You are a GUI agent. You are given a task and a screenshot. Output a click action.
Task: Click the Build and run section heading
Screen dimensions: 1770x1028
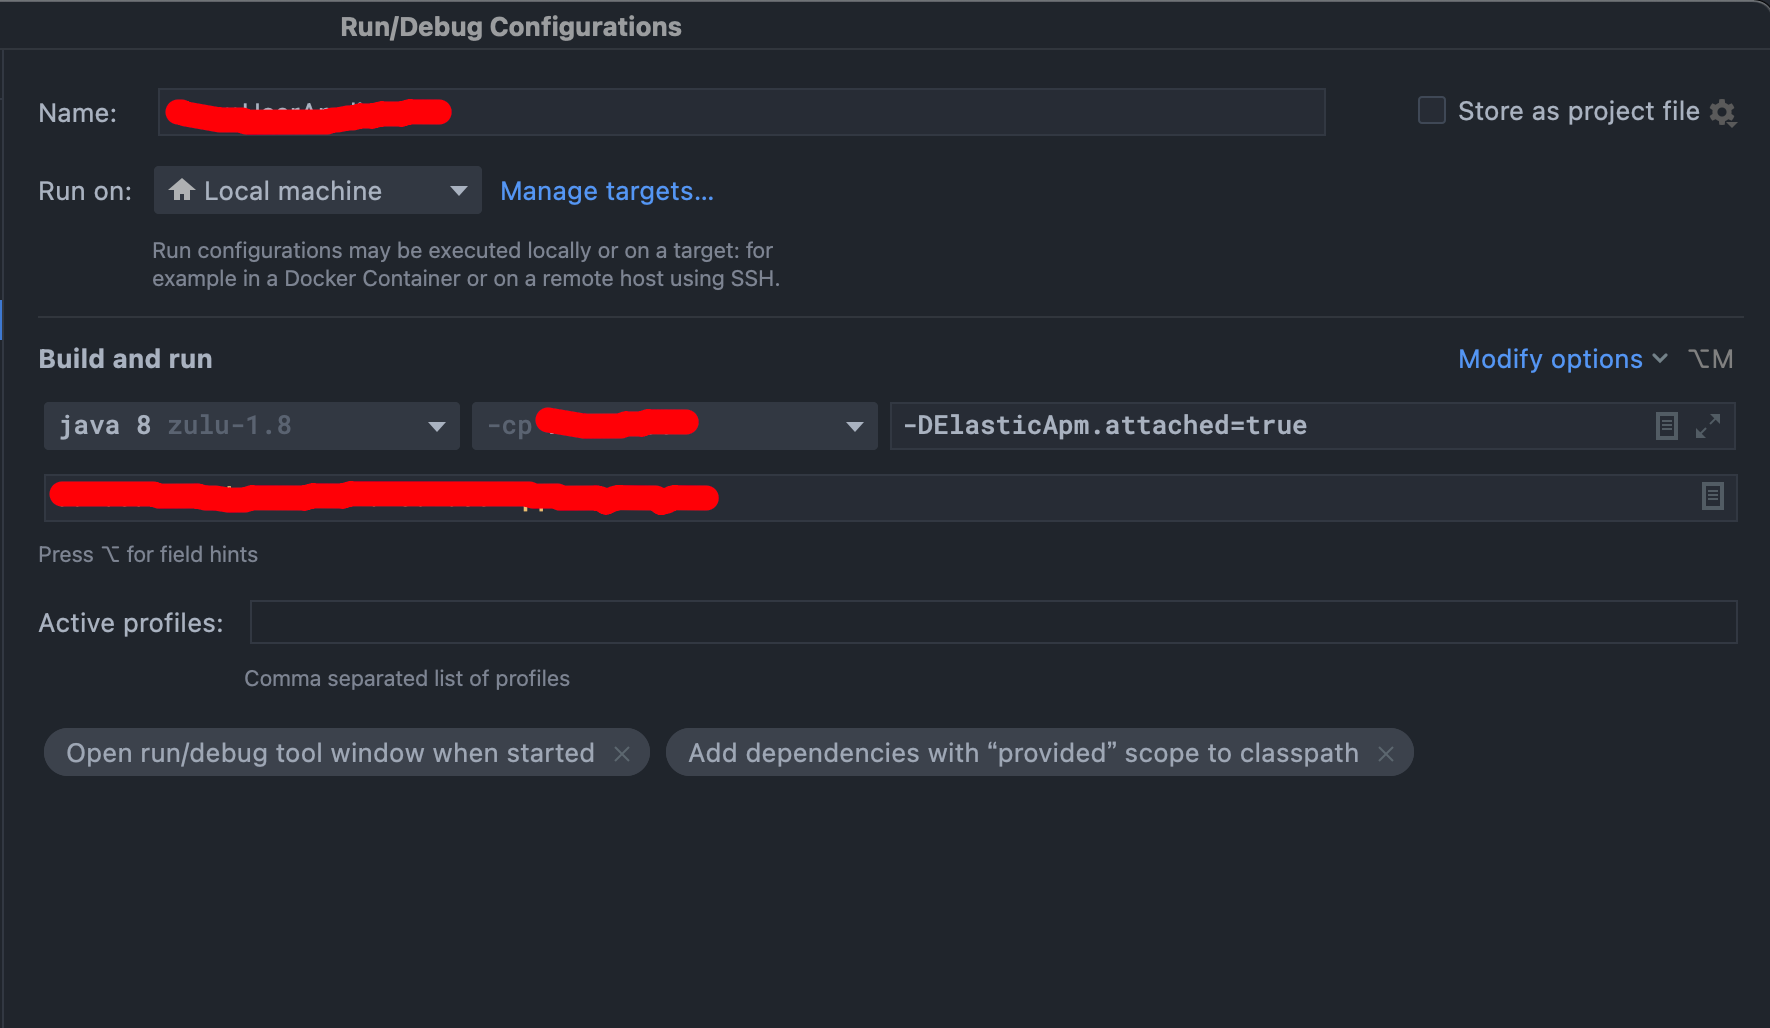(125, 358)
